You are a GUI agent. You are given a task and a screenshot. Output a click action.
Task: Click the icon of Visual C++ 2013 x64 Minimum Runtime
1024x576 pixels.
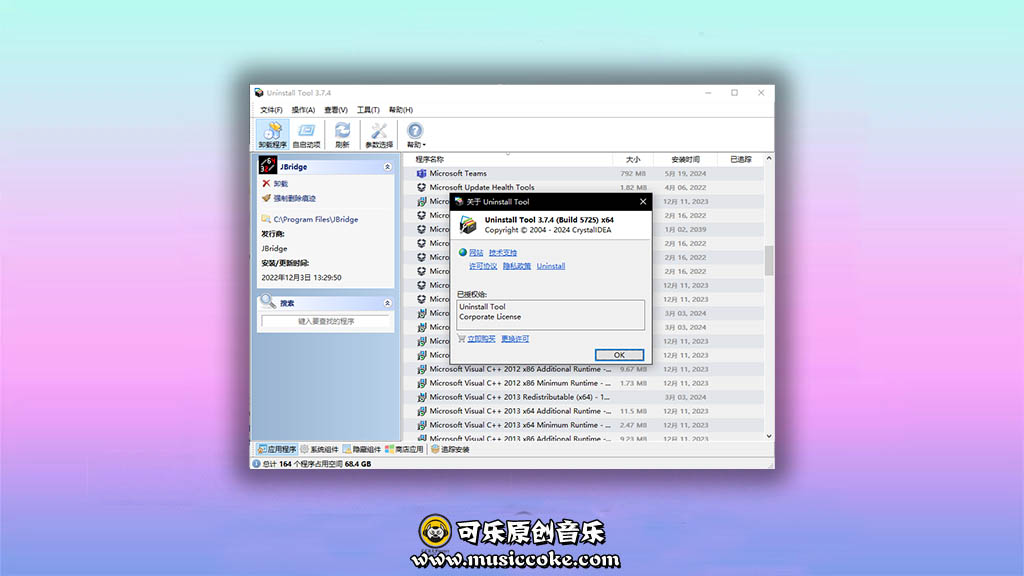pyautogui.click(x=421, y=425)
